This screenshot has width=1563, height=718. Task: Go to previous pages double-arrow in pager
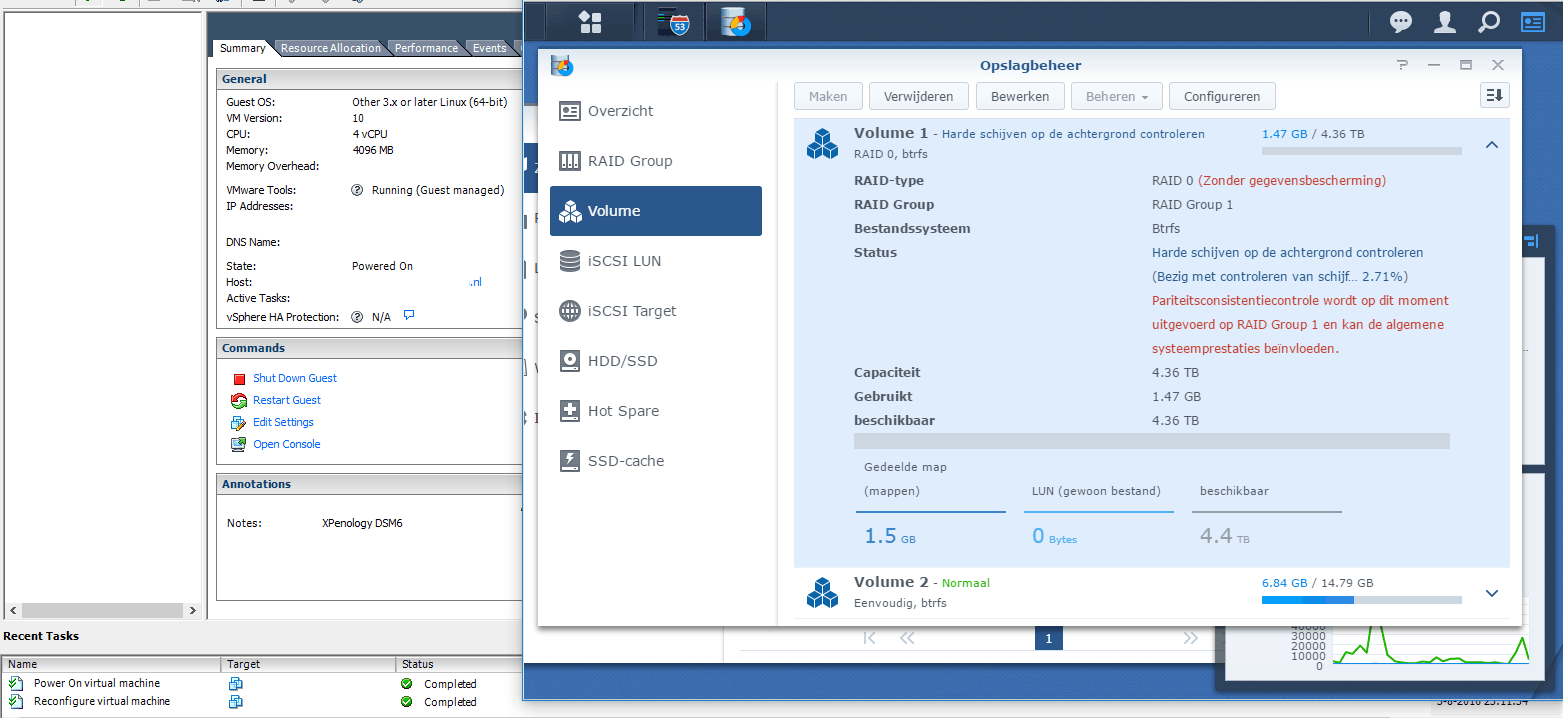tap(907, 638)
